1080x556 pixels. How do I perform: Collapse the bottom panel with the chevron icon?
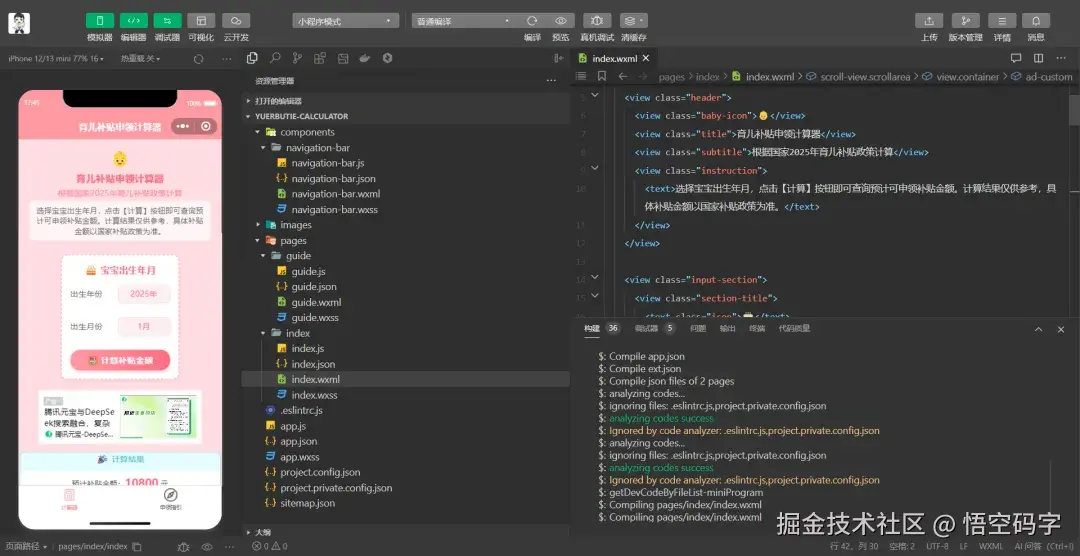click(1039, 329)
